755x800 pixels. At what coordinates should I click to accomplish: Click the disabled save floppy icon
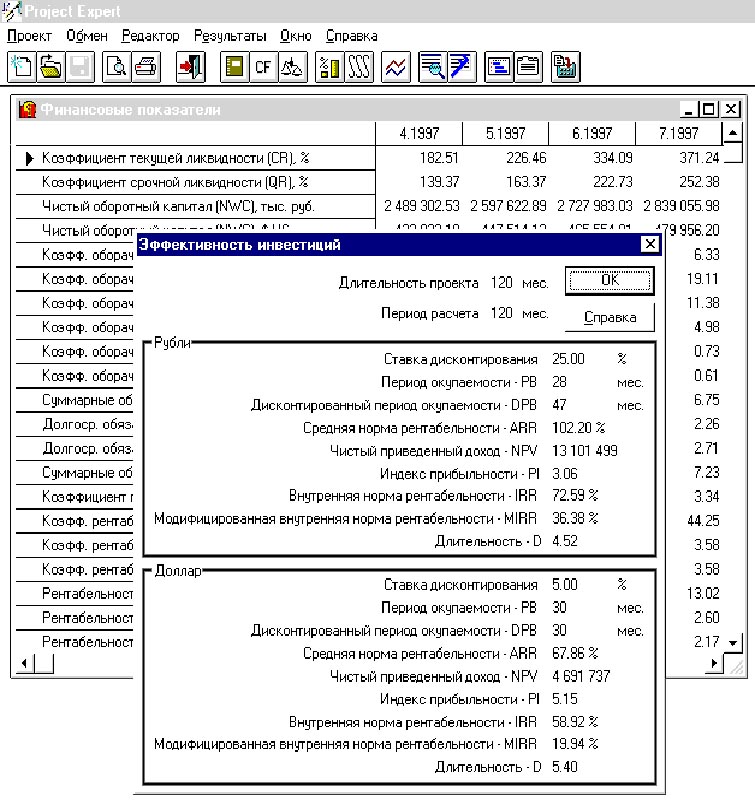point(80,67)
